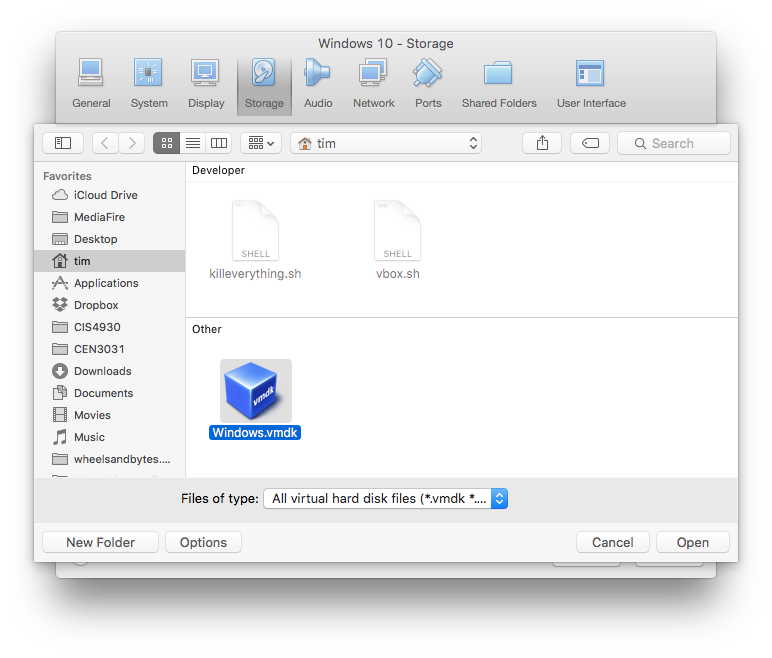
Task: Open Movies in the sidebar
Action: click(x=109, y=415)
